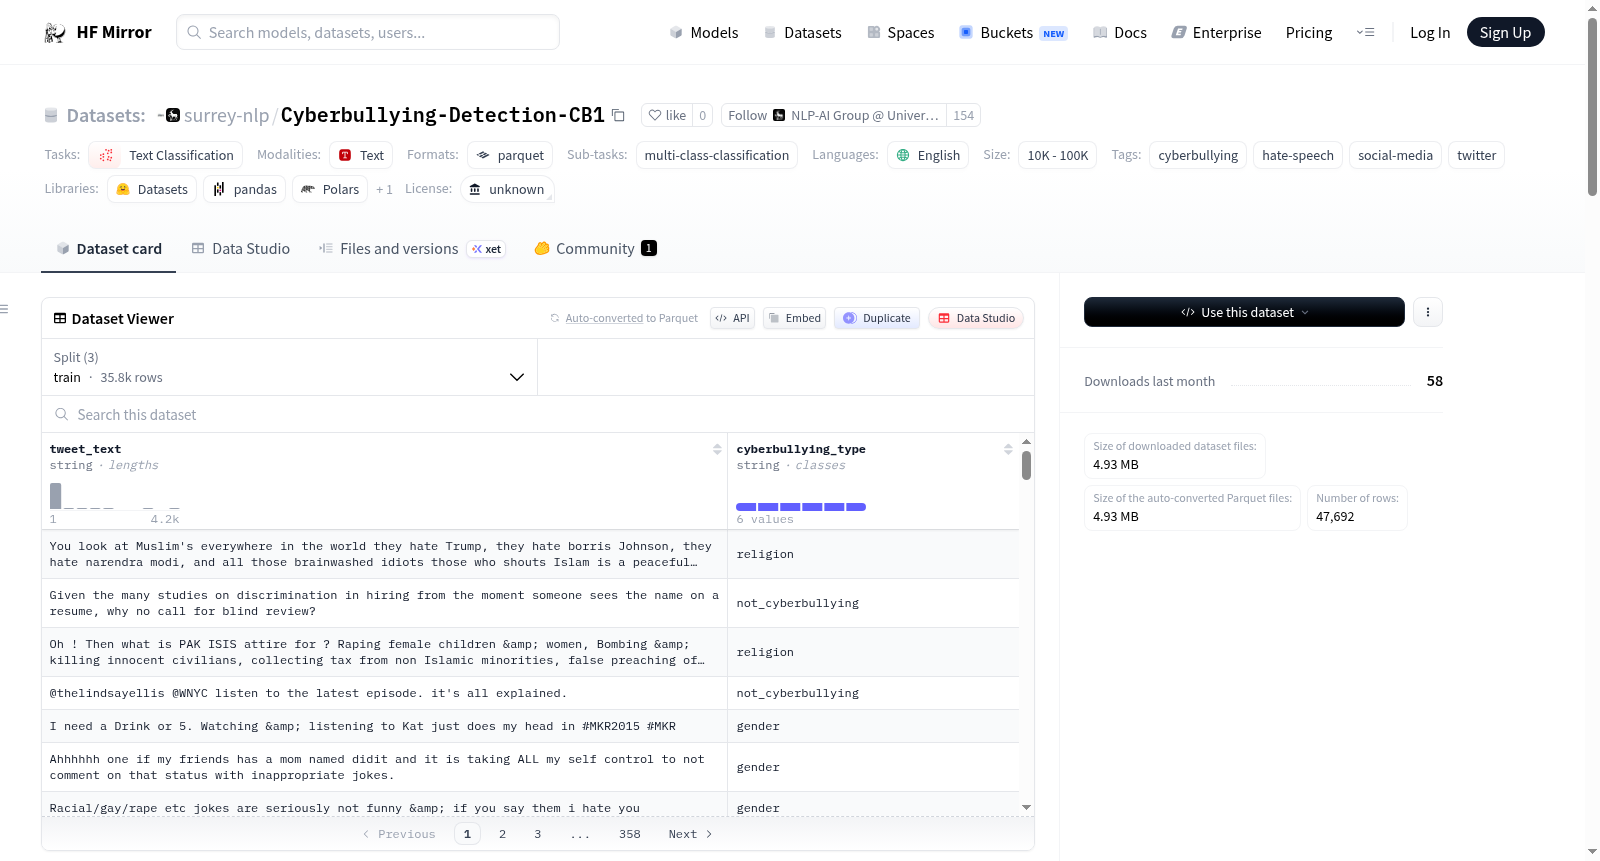Image resolution: width=1600 pixels, height=861 pixels.
Task: Select the cyberbullying tag
Action: [x=1198, y=155]
